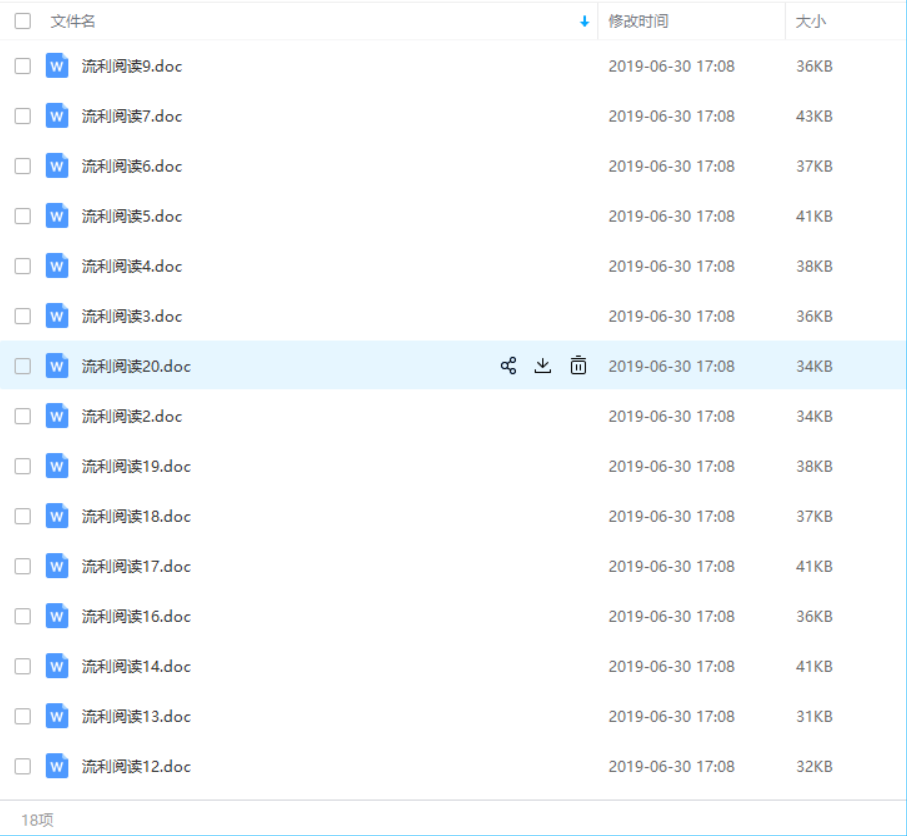Open the file name 流利阅读4.doc
Screen dimensions: 907x836
(x=132, y=266)
